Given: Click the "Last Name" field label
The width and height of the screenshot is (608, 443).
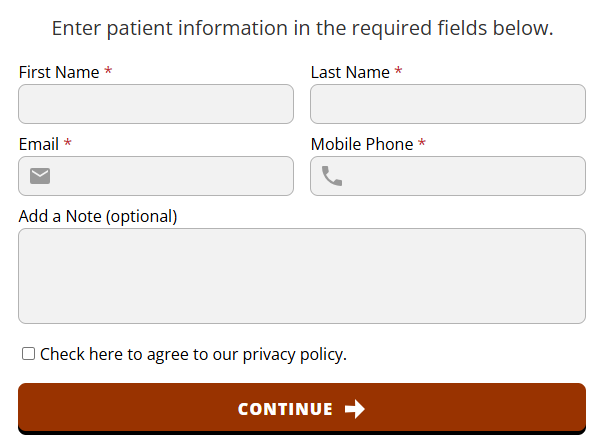Looking at the screenshot, I should pos(350,72).
